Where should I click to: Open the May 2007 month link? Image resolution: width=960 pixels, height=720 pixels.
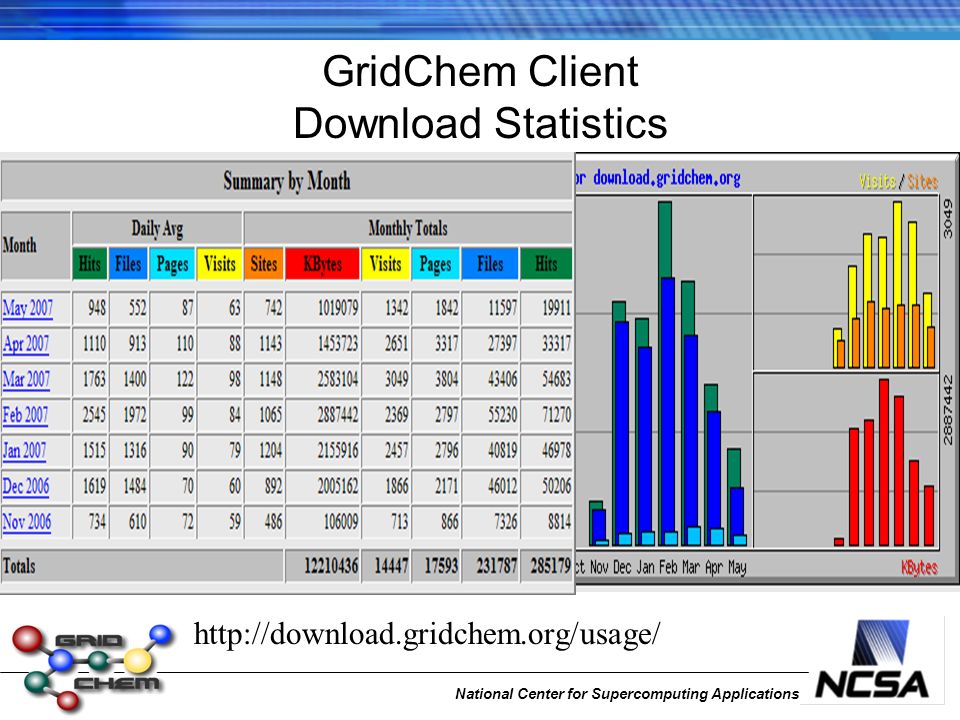(x=28, y=308)
